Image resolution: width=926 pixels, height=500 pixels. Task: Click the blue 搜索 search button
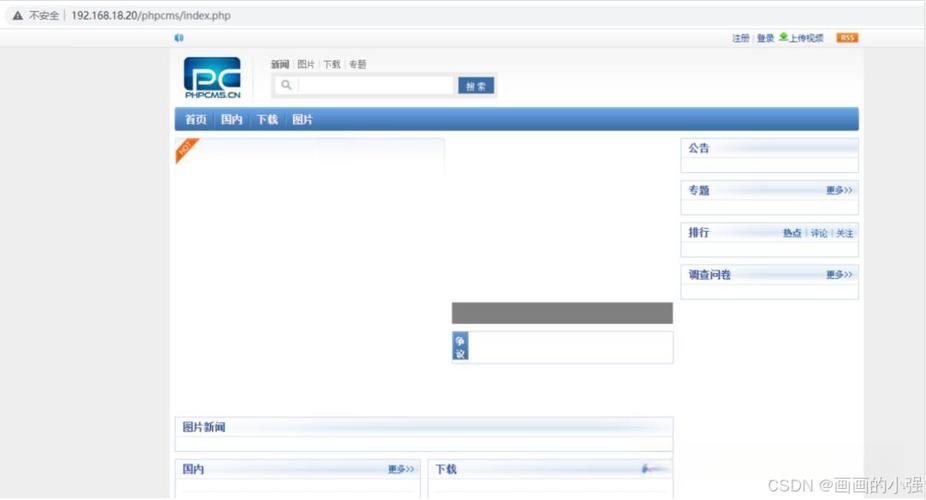point(476,86)
